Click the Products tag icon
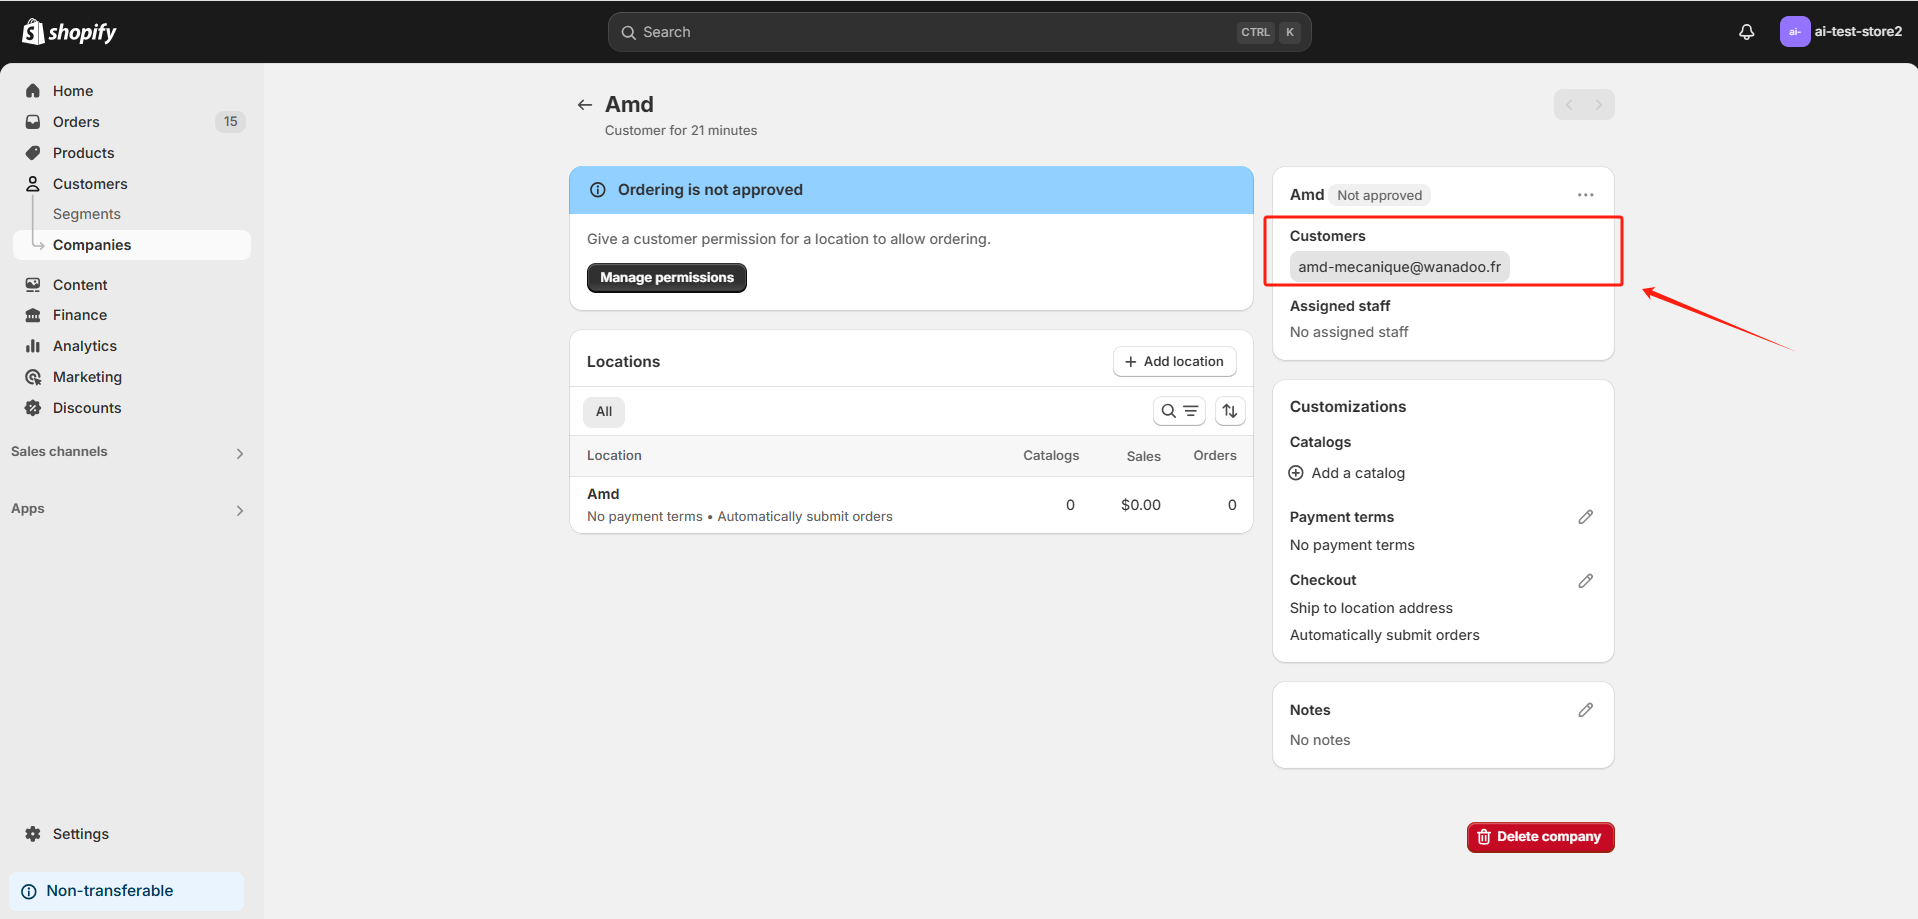Screen dimensions: 1918x919 click(x=33, y=153)
